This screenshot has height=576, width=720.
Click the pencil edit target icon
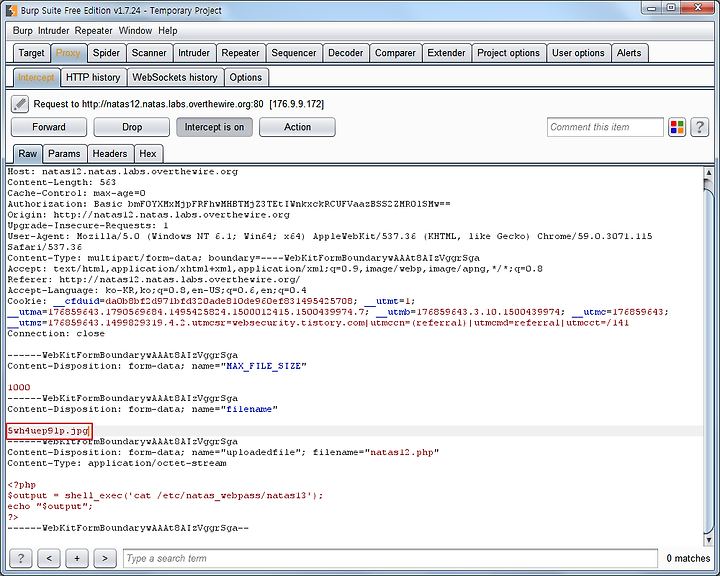20,104
